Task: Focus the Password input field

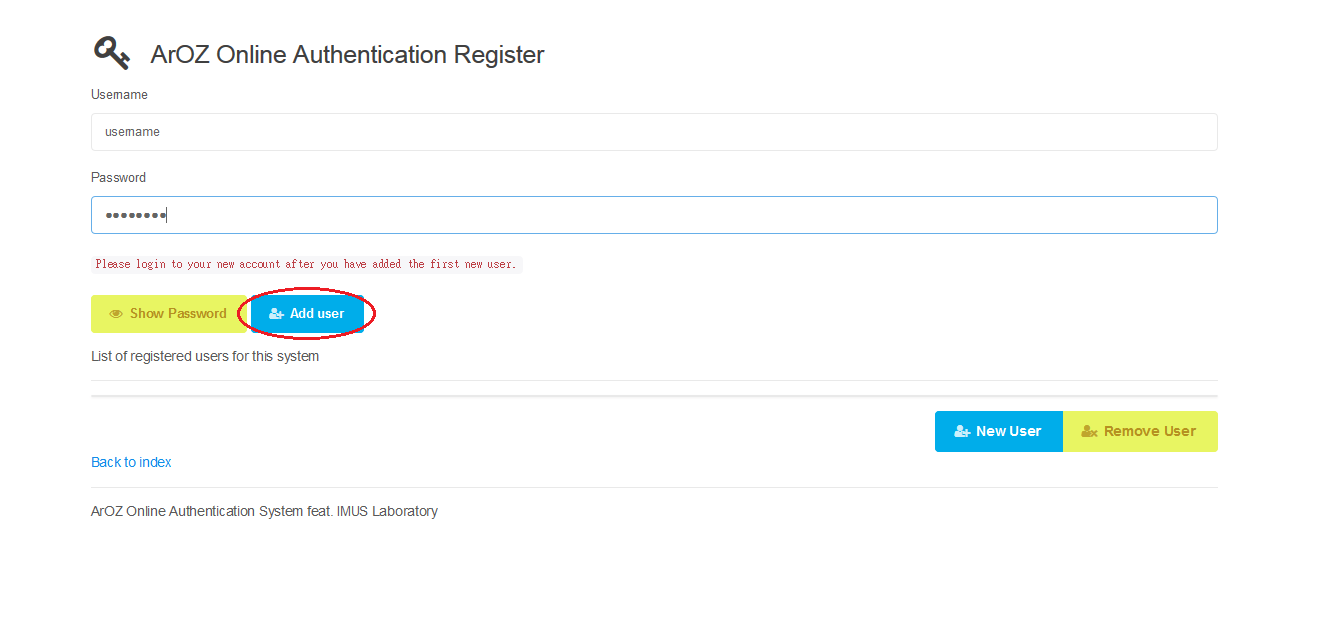Action: coord(654,215)
